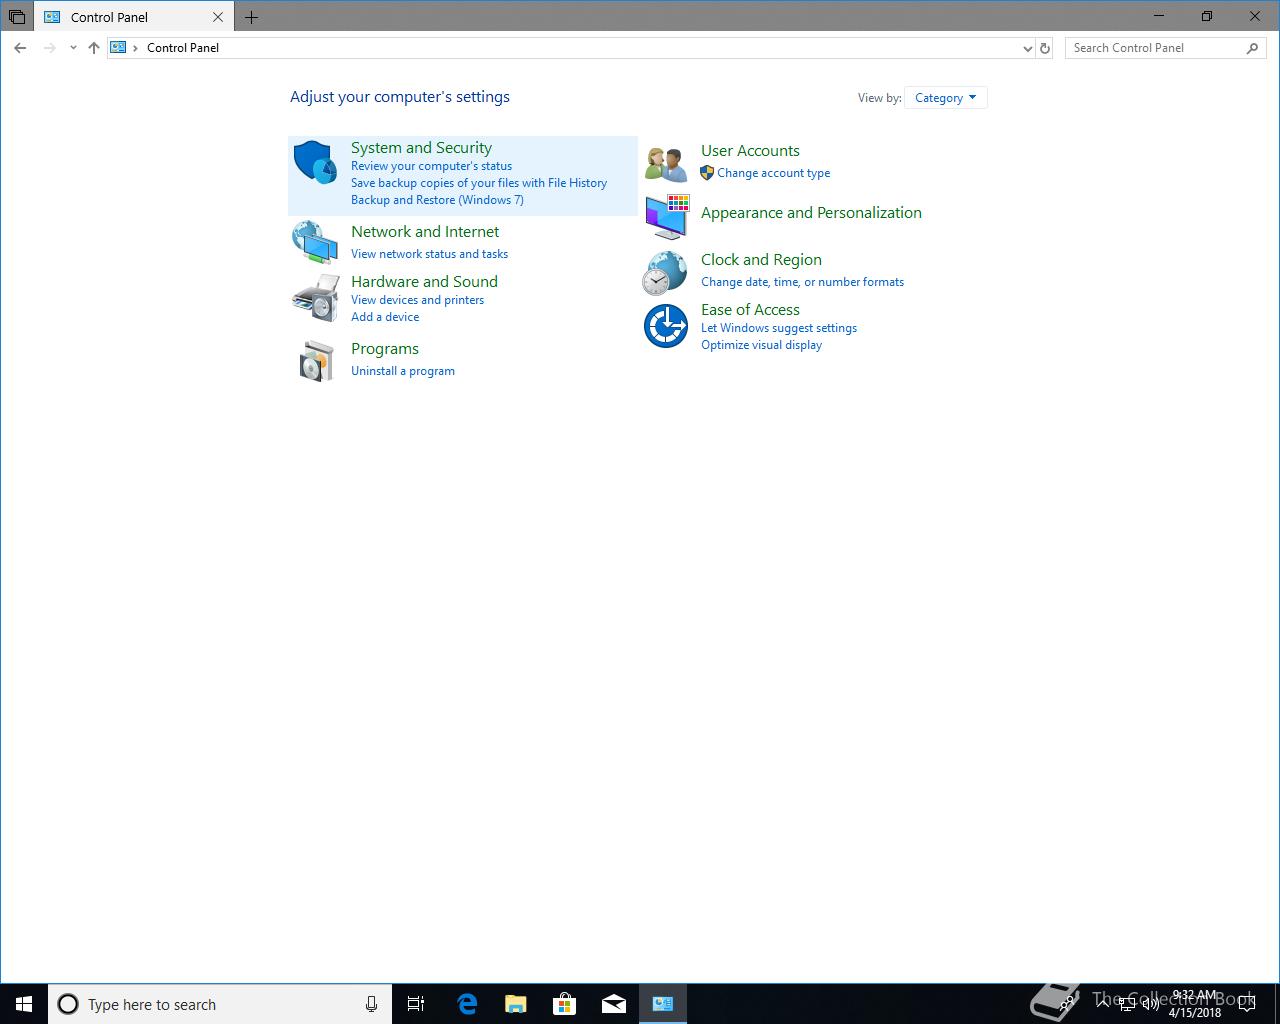This screenshot has height=1024, width=1280.
Task: Open File Explorer from taskbar
Action: click(x=515, y=1004)
